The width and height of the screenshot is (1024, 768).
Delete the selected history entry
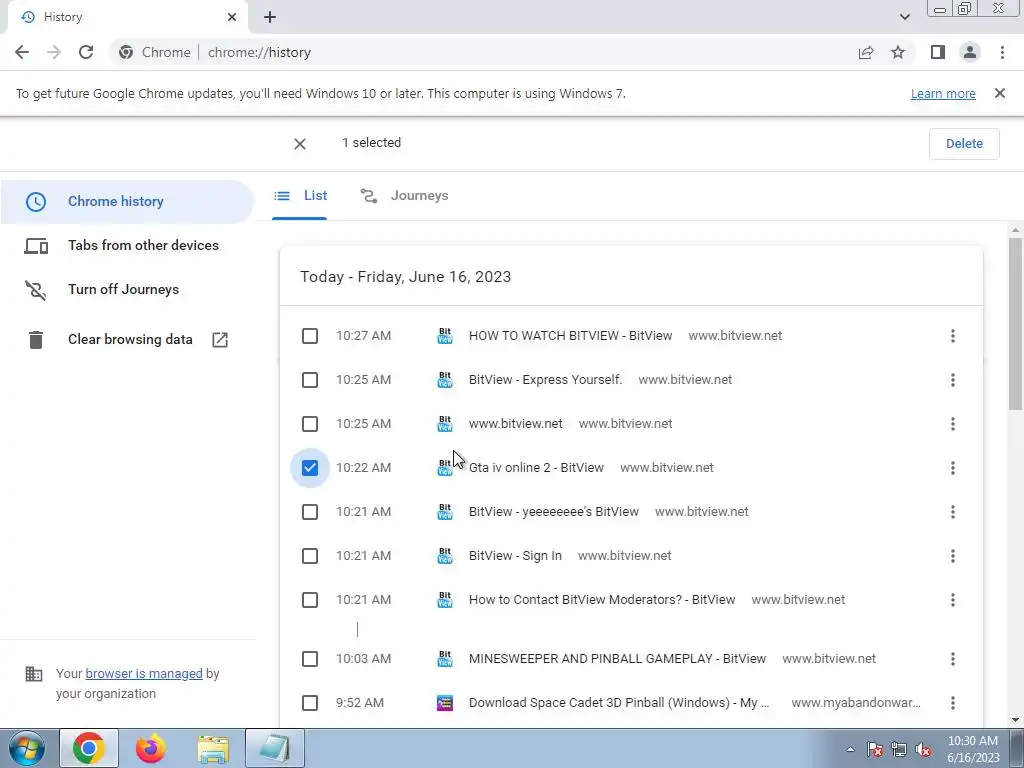tap(964, 144)
